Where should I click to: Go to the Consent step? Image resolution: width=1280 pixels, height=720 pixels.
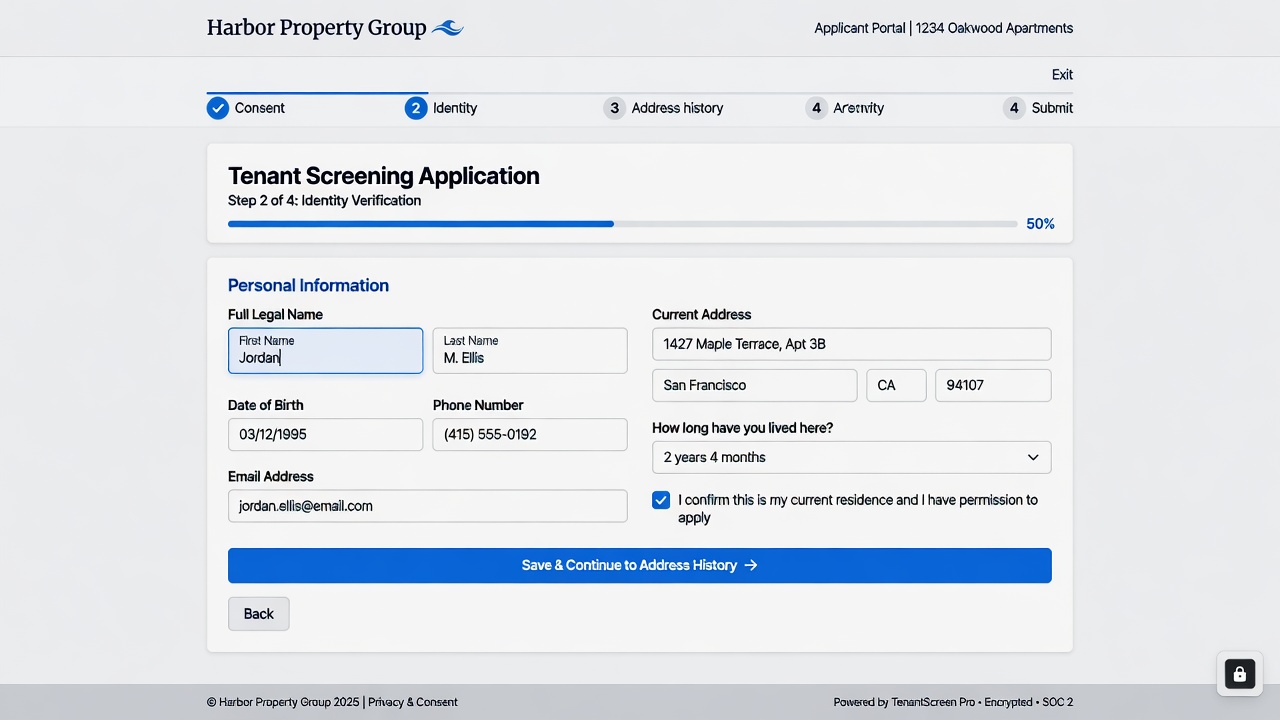(260, 108)
